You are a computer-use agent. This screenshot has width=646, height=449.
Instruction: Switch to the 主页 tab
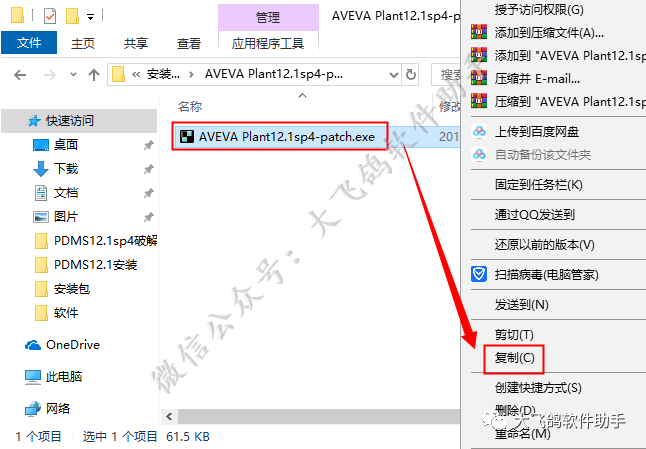click(83, 43)
